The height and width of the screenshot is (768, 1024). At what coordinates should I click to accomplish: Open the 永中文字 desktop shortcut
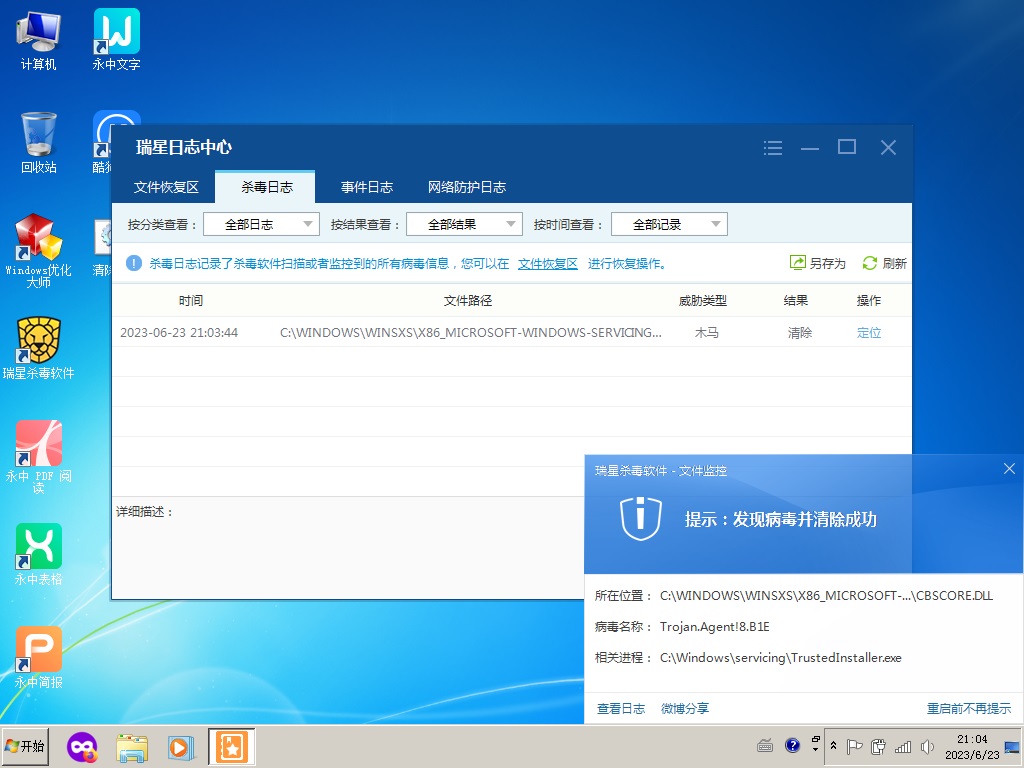(x=116, y=40)
